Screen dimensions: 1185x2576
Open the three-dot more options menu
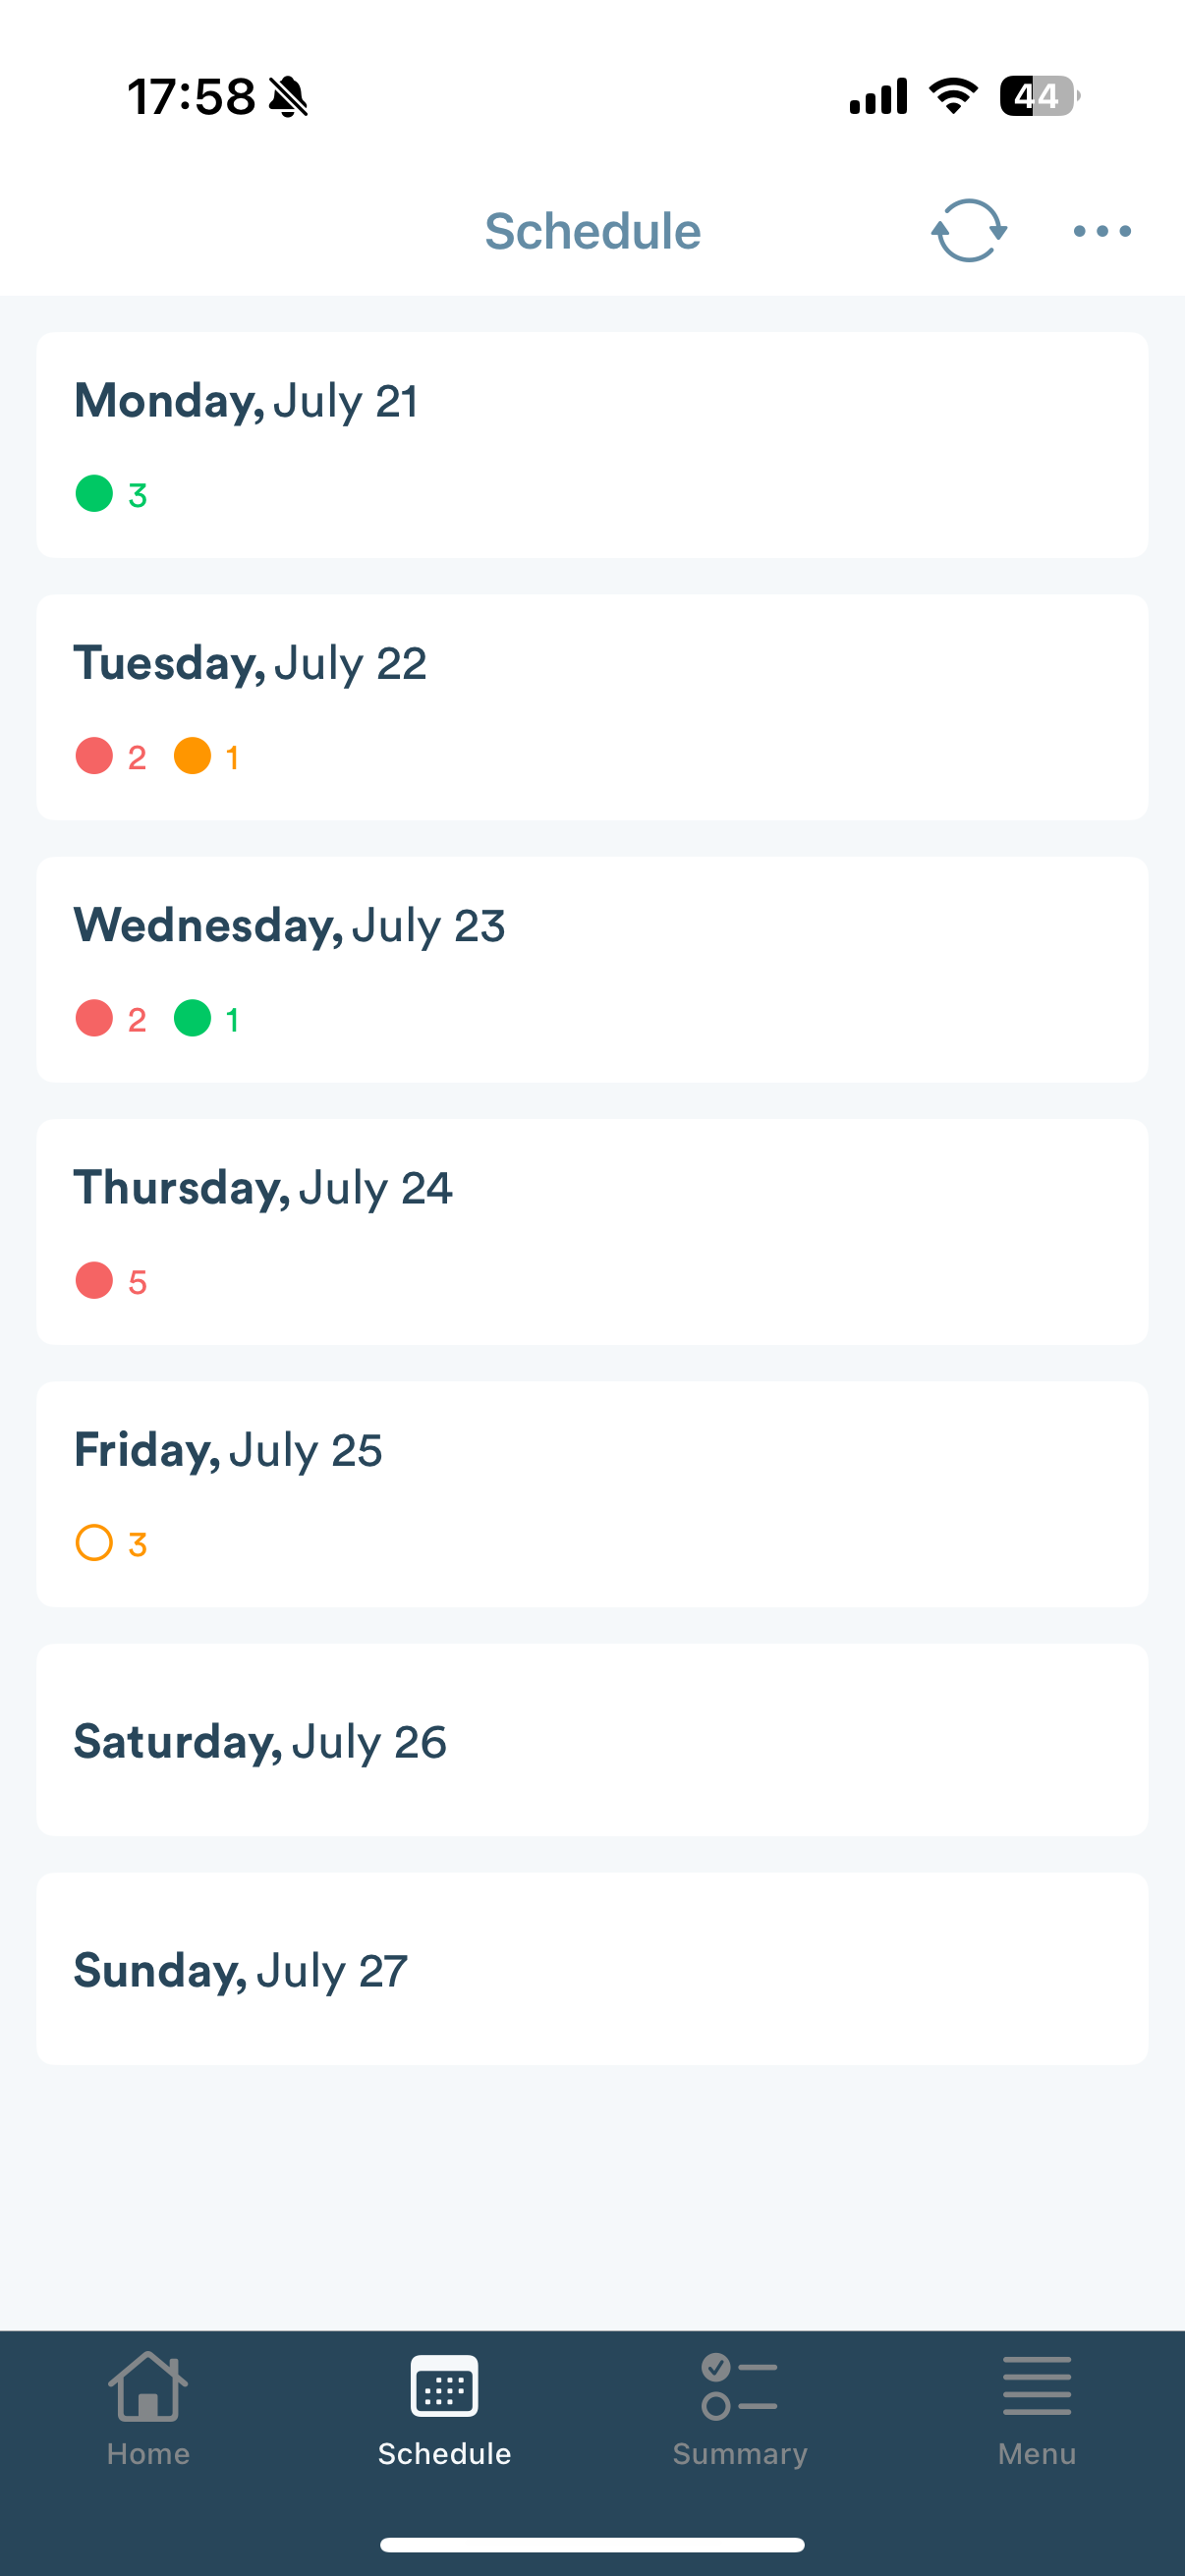(x=1101, y=231)
